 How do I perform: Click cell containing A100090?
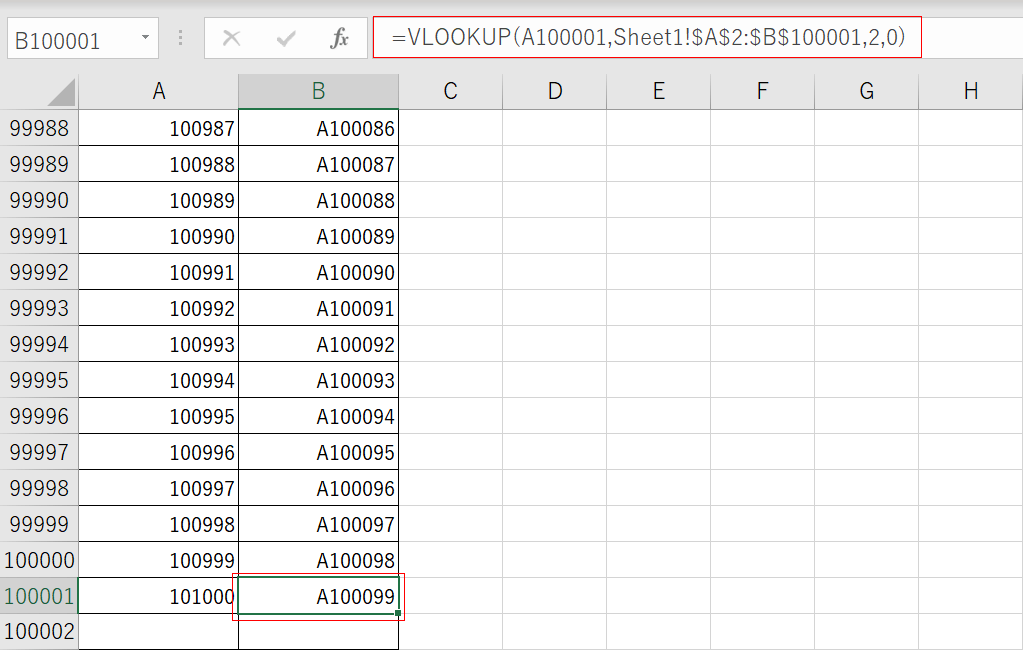318,271
